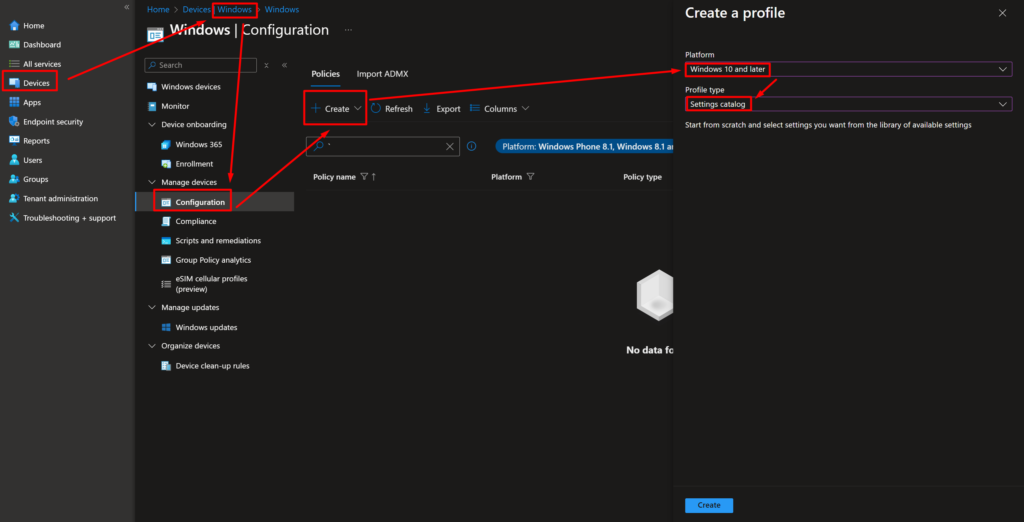Screen dimensions: 1024x522
Task: Open Device clean-up rules icon
Action: (166, 366)
